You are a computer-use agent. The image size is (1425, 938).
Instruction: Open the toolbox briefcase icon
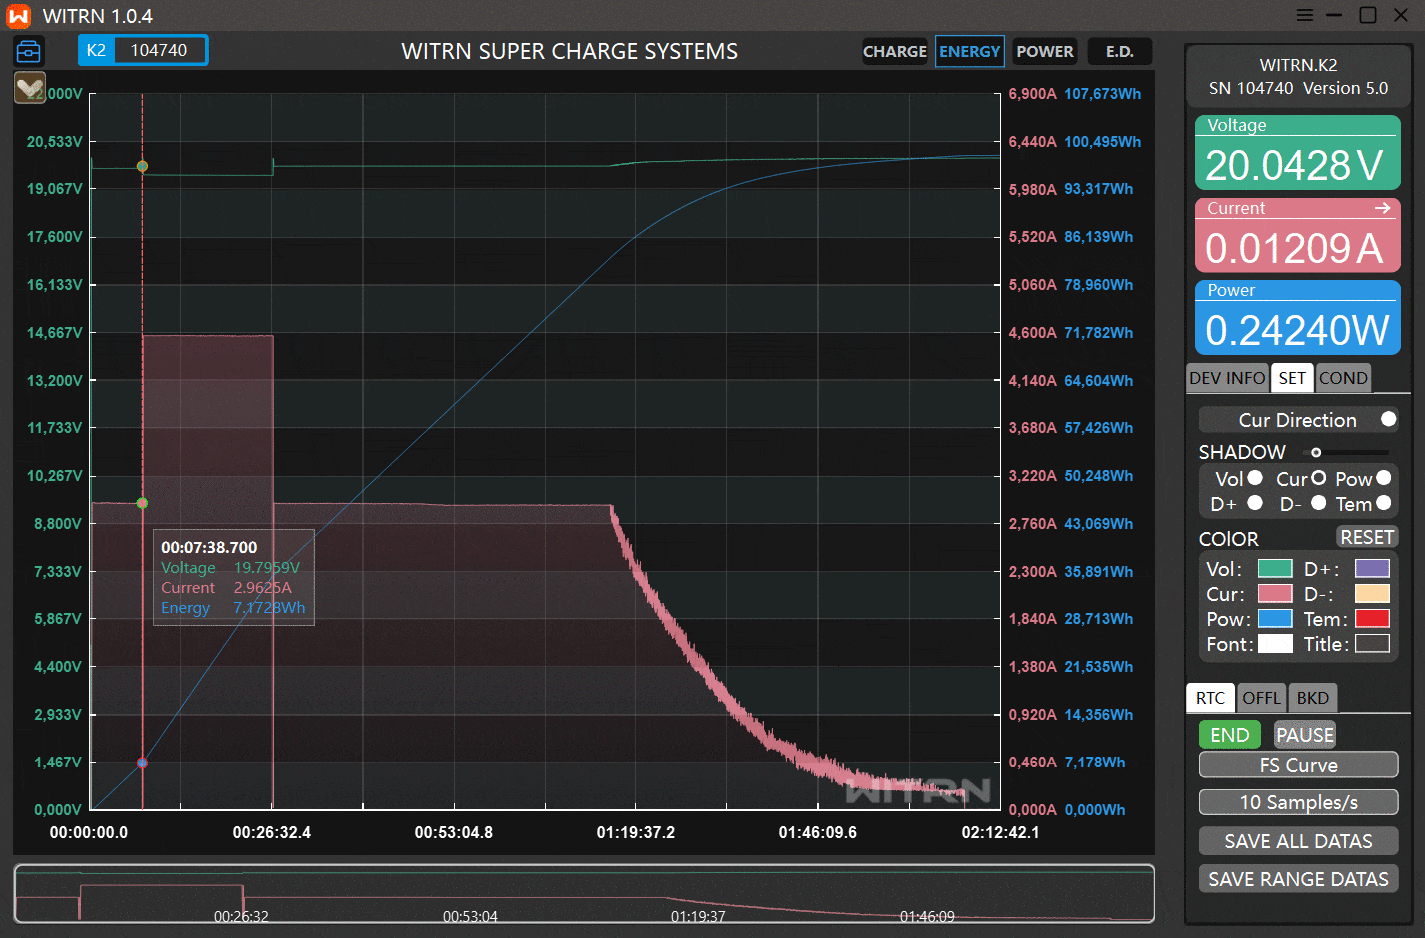(x=29, y=51)
